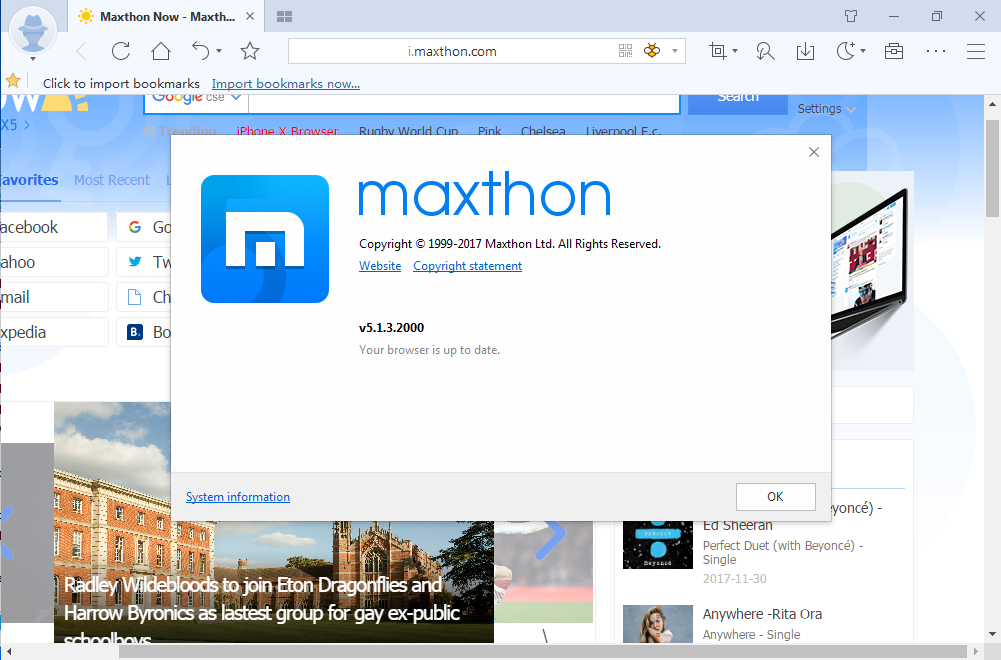Open the three-dots more extensions menu
The image size is (1001, 660).
(935, 51)
